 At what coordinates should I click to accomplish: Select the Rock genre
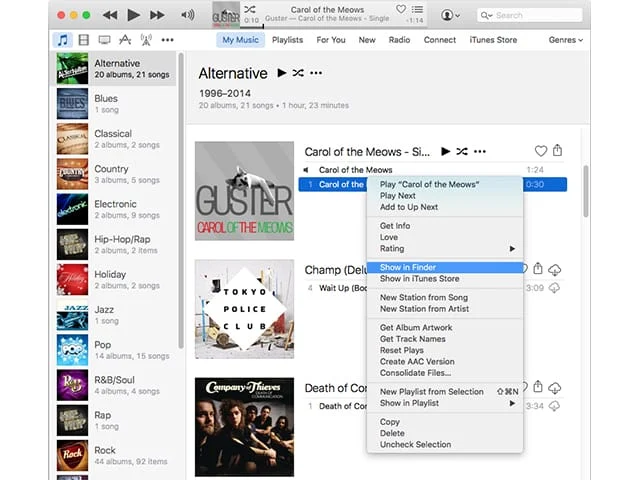pyautogui.click(x=113, y=456)
